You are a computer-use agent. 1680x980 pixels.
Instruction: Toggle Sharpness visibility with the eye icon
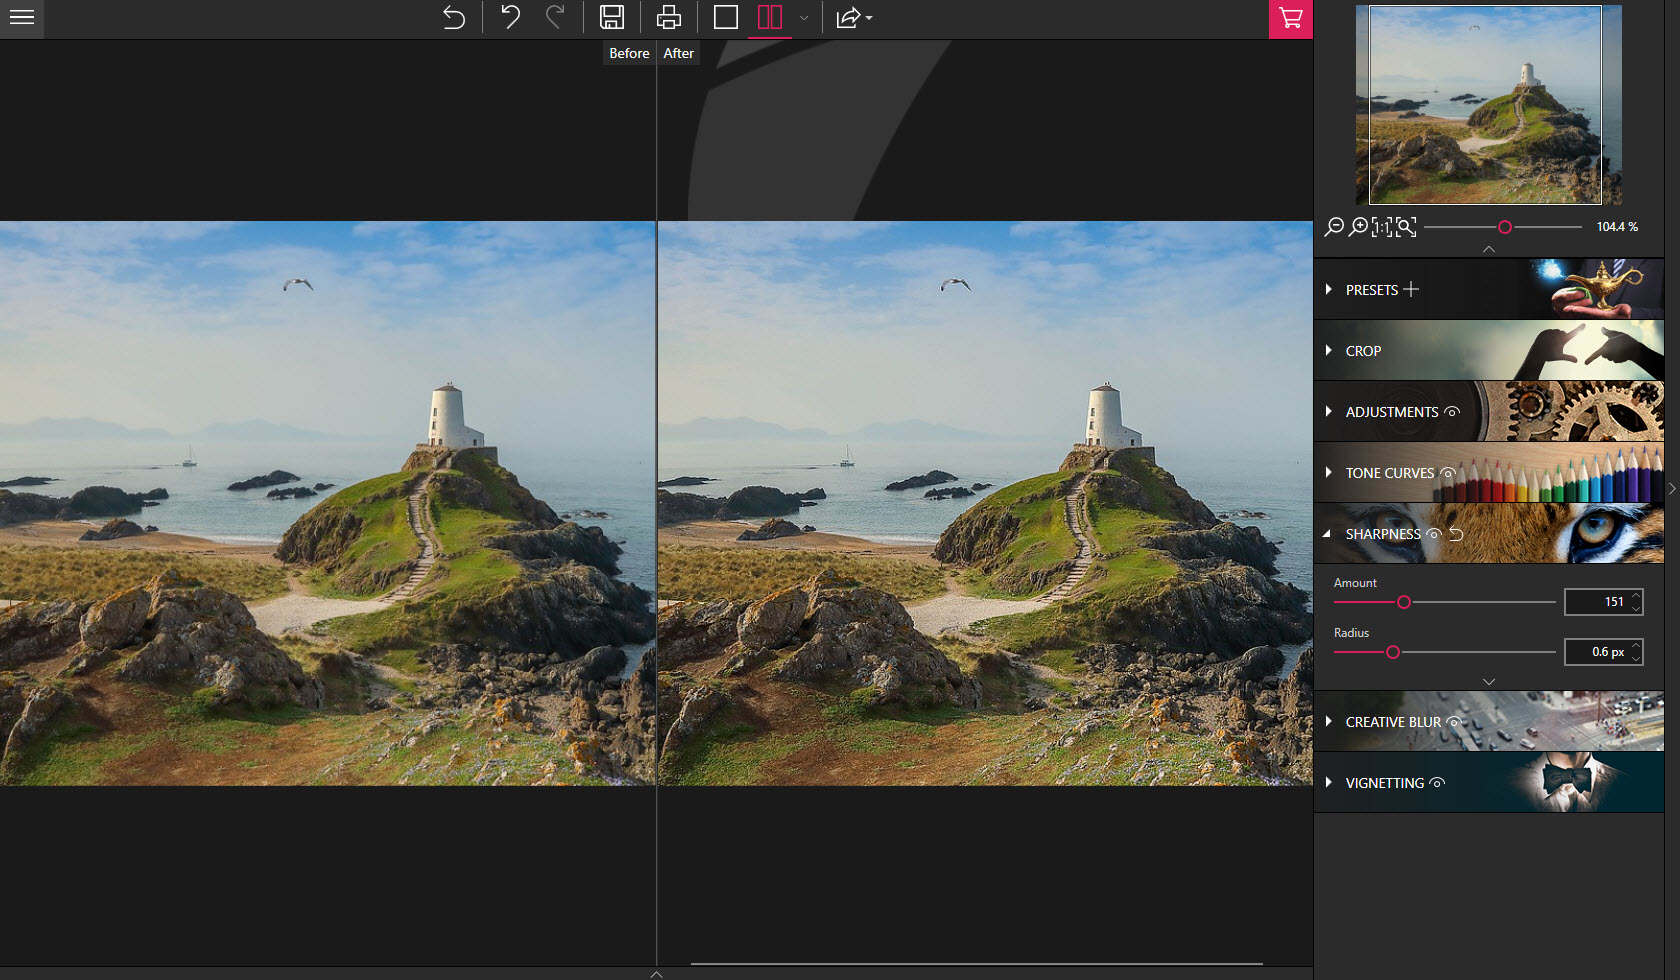click(1434, 534)
